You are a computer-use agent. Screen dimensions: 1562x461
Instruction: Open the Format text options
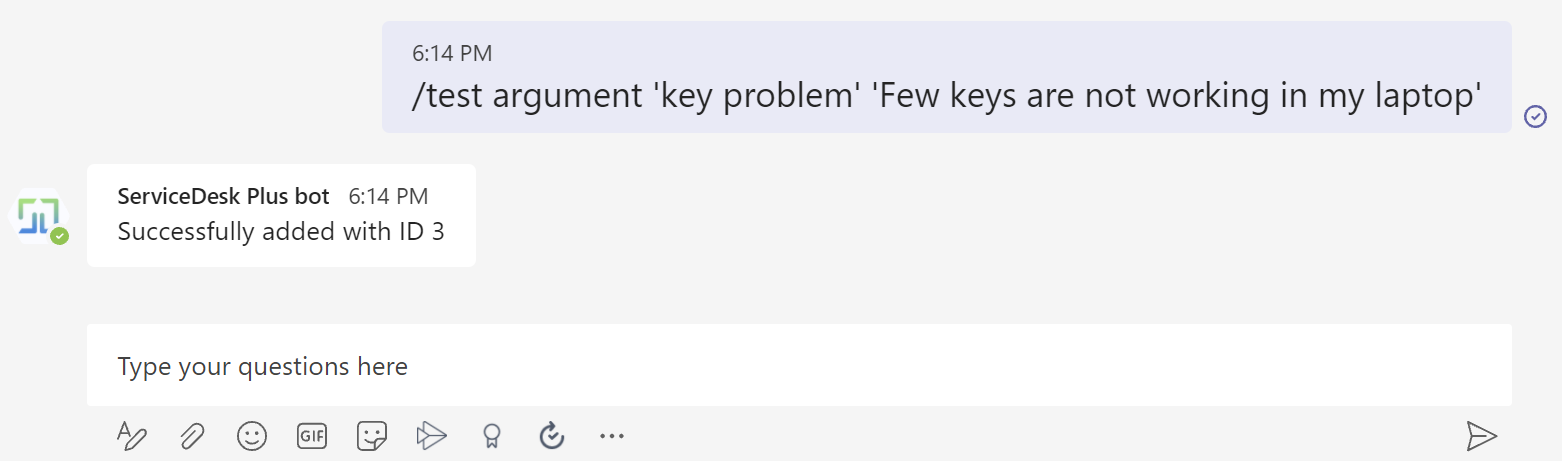point(132,435)
